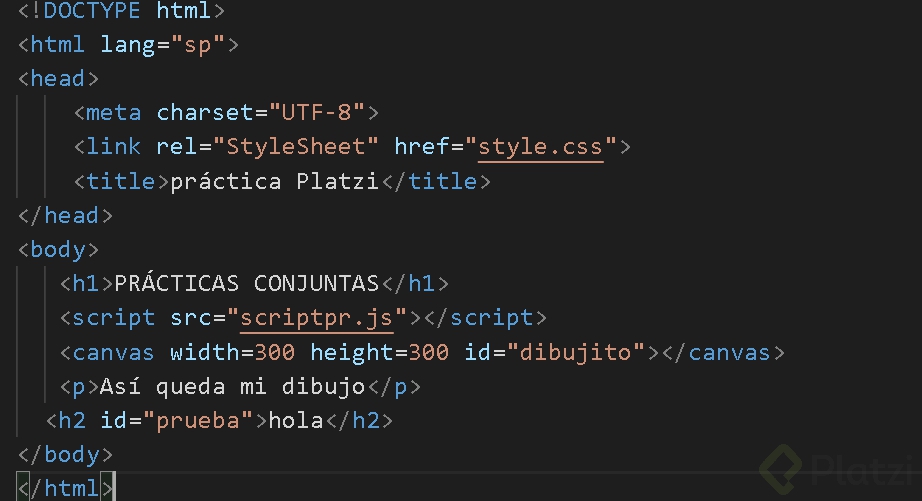Click the rel value "StyleSheet"
This screenshot has width=922, height=501.
(x=296, y=147)
